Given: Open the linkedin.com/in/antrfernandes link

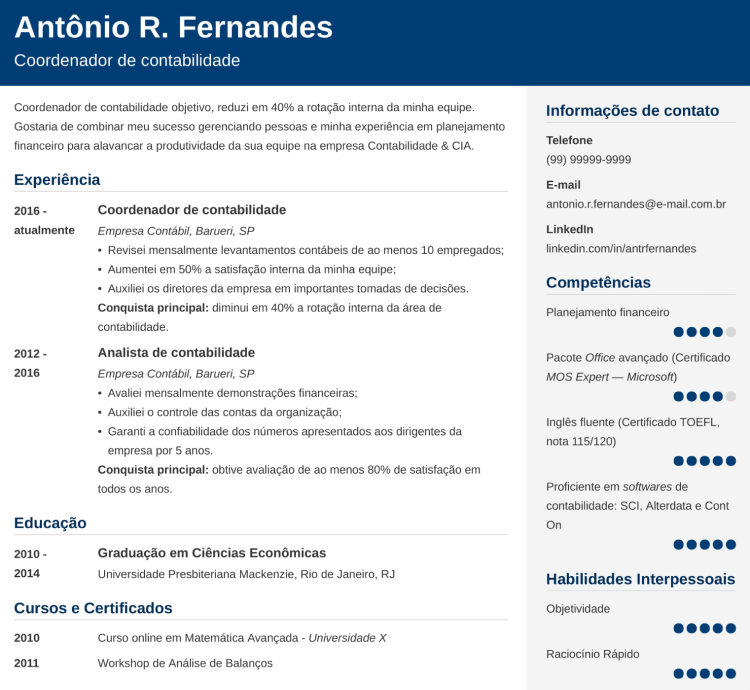Looking at the screenshot, I should (x=621, y=249).
